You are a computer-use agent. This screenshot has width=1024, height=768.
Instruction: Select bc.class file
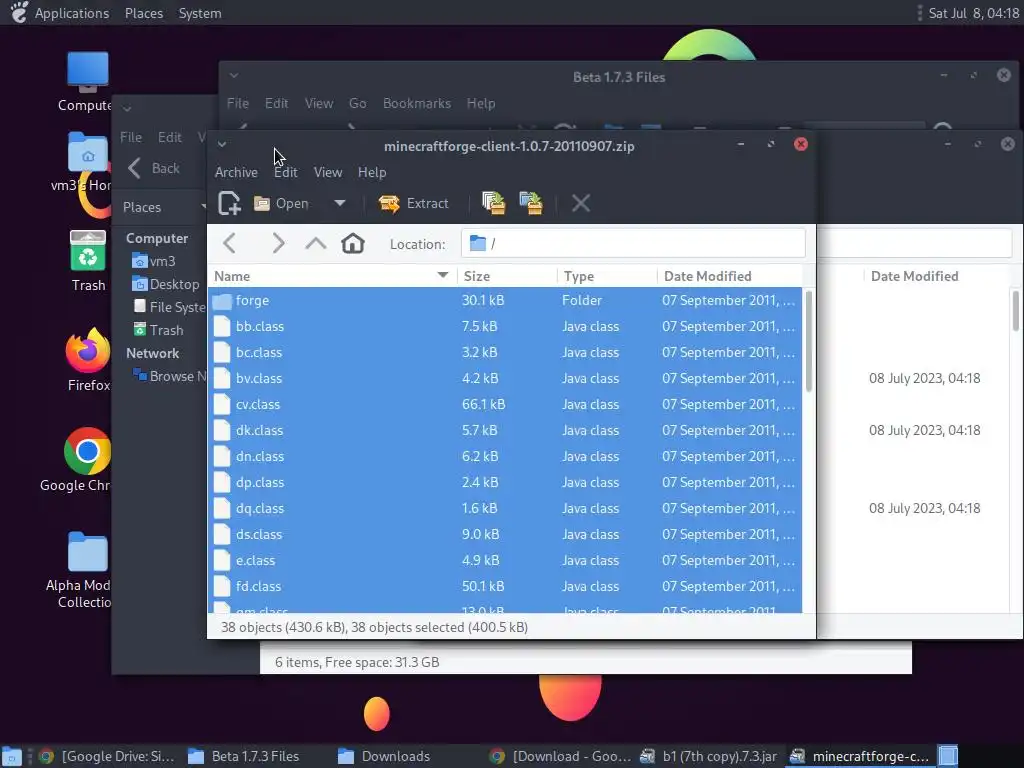(505, 353)
